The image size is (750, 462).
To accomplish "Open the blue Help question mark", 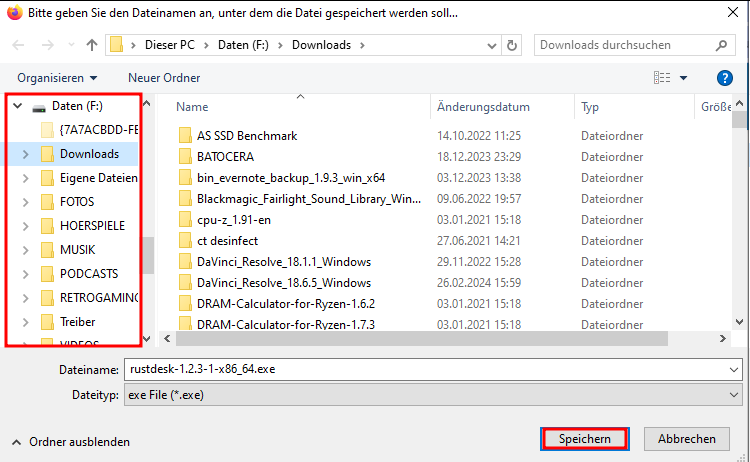I will click(x=725, y=77).
